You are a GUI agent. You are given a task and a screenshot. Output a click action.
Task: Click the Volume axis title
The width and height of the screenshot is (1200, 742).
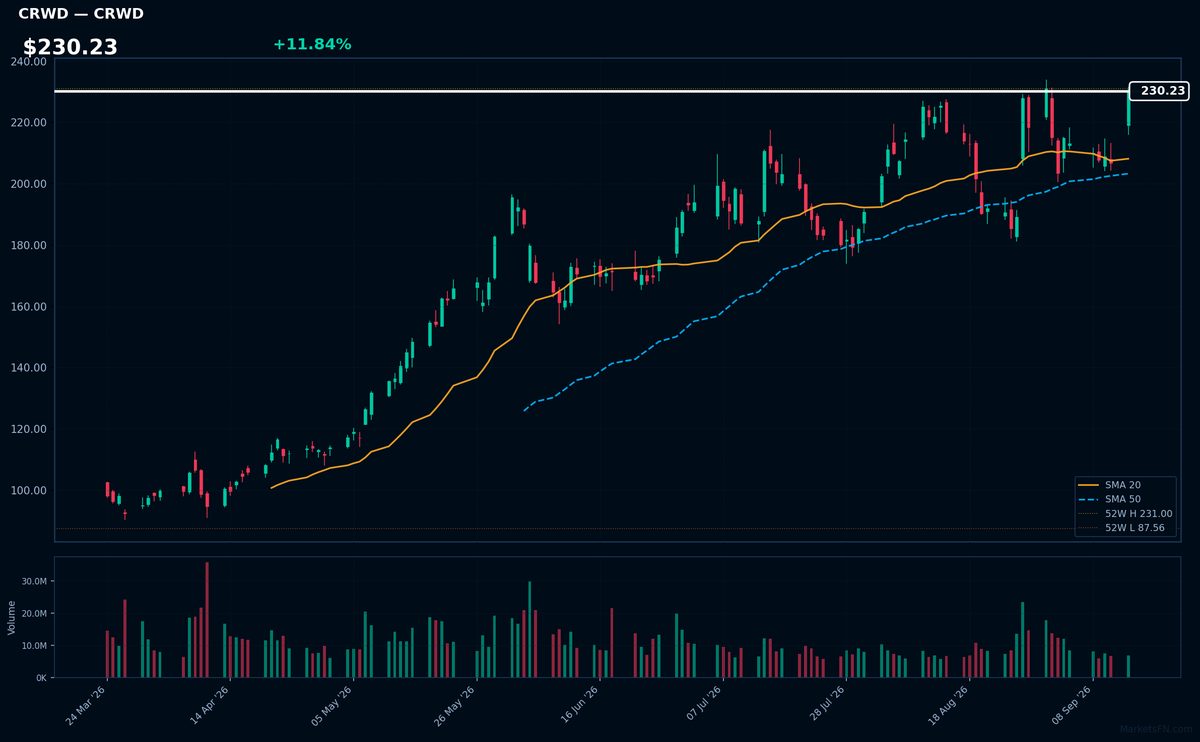click(12, 617)
